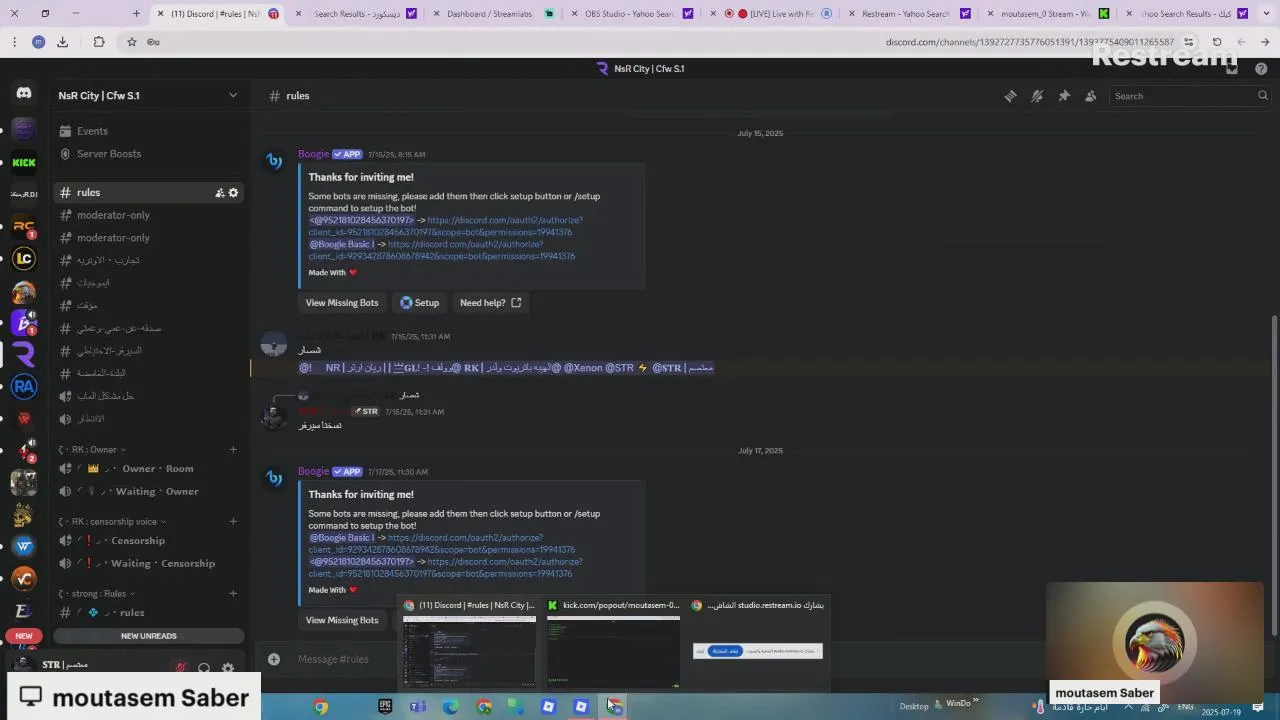Open Microsoft Teams on taskbar

pos(418,706)
